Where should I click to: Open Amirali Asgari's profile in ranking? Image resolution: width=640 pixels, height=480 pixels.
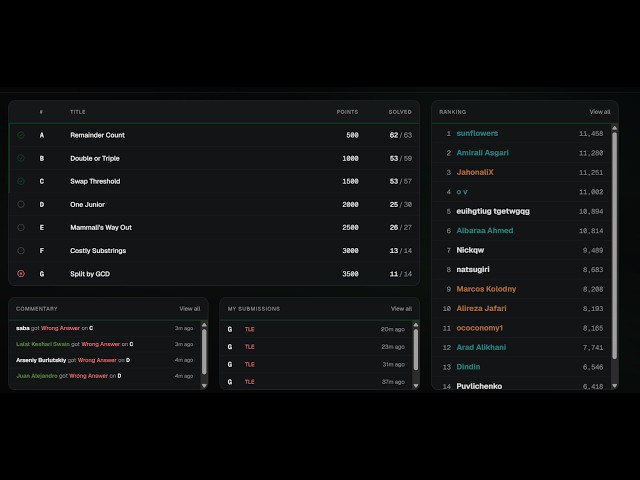tap(482, 153)
